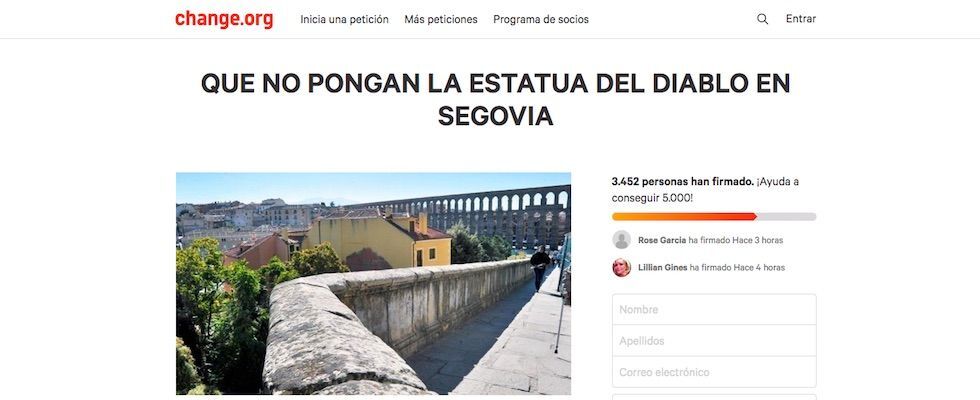
Task: Click Rose Garcia's gray avatar icon
Action: 621,240
